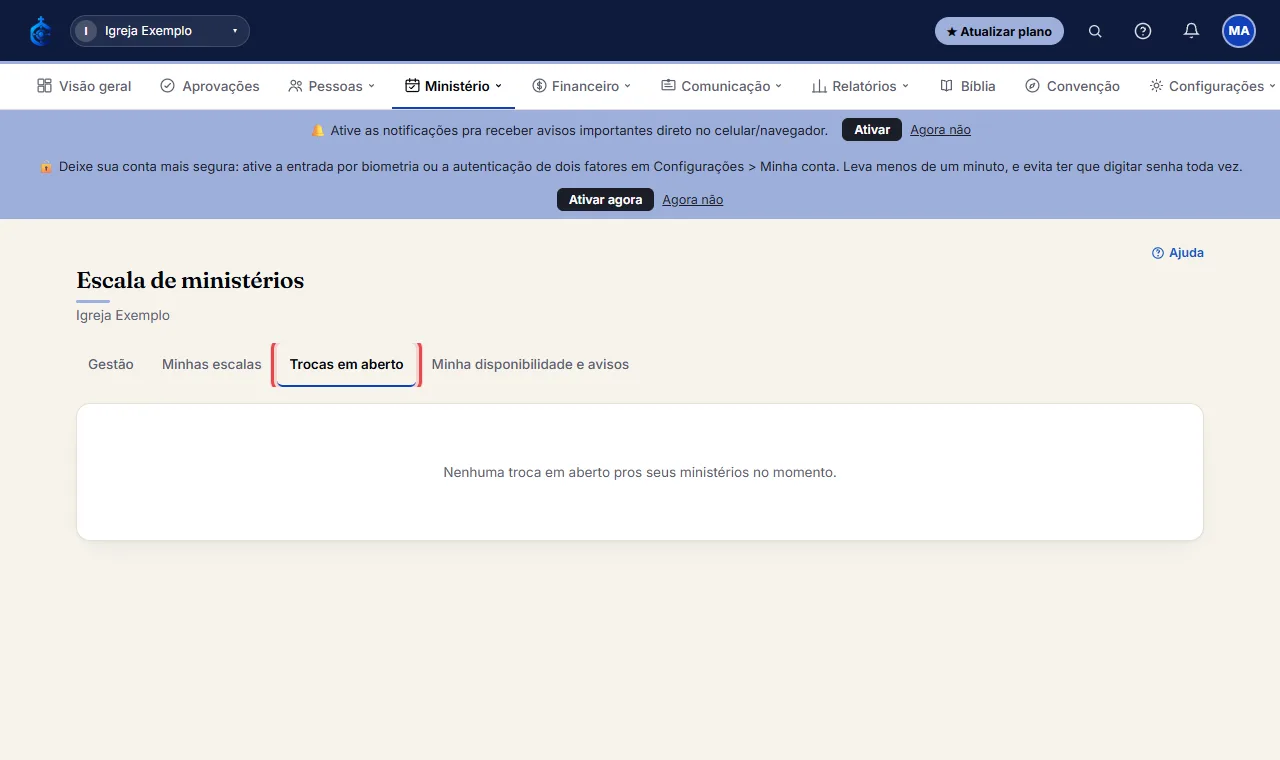This screenshot has width=1280, height=760.
Task: Open the Ajuda help link
Action: 1178,253
